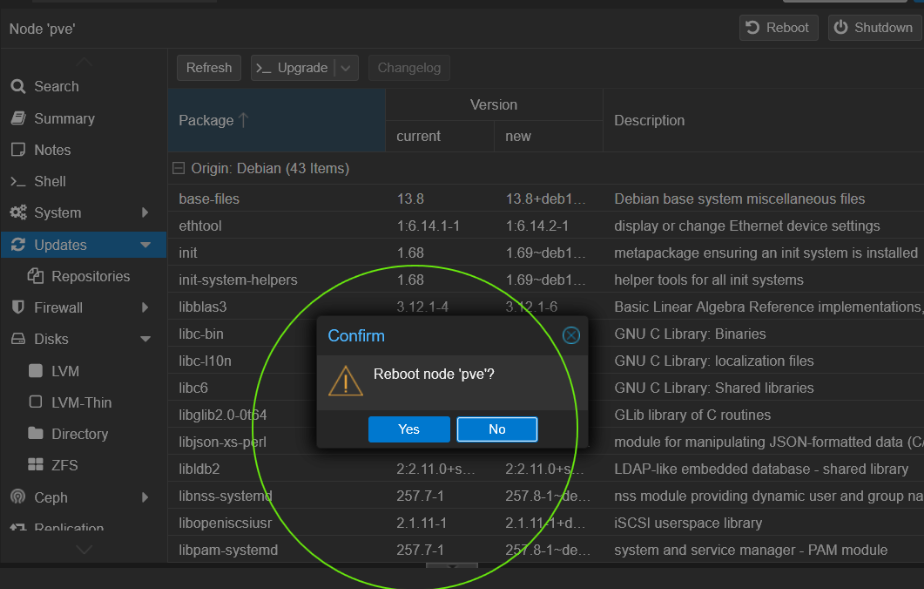Select the ethtool package row
The image size is (924, 589).
coord(546,226)
